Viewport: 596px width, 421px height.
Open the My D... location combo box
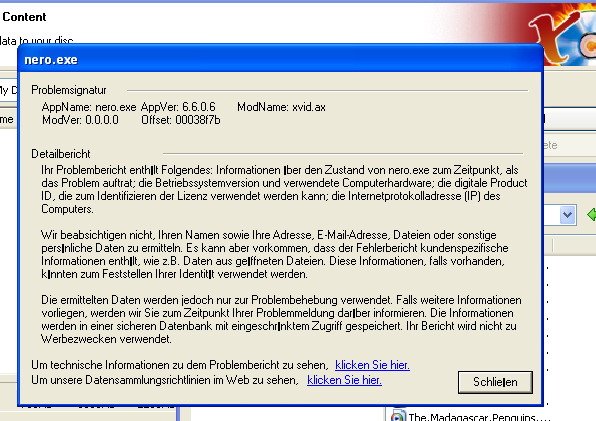pyautogui.click(x=8, y=90)
